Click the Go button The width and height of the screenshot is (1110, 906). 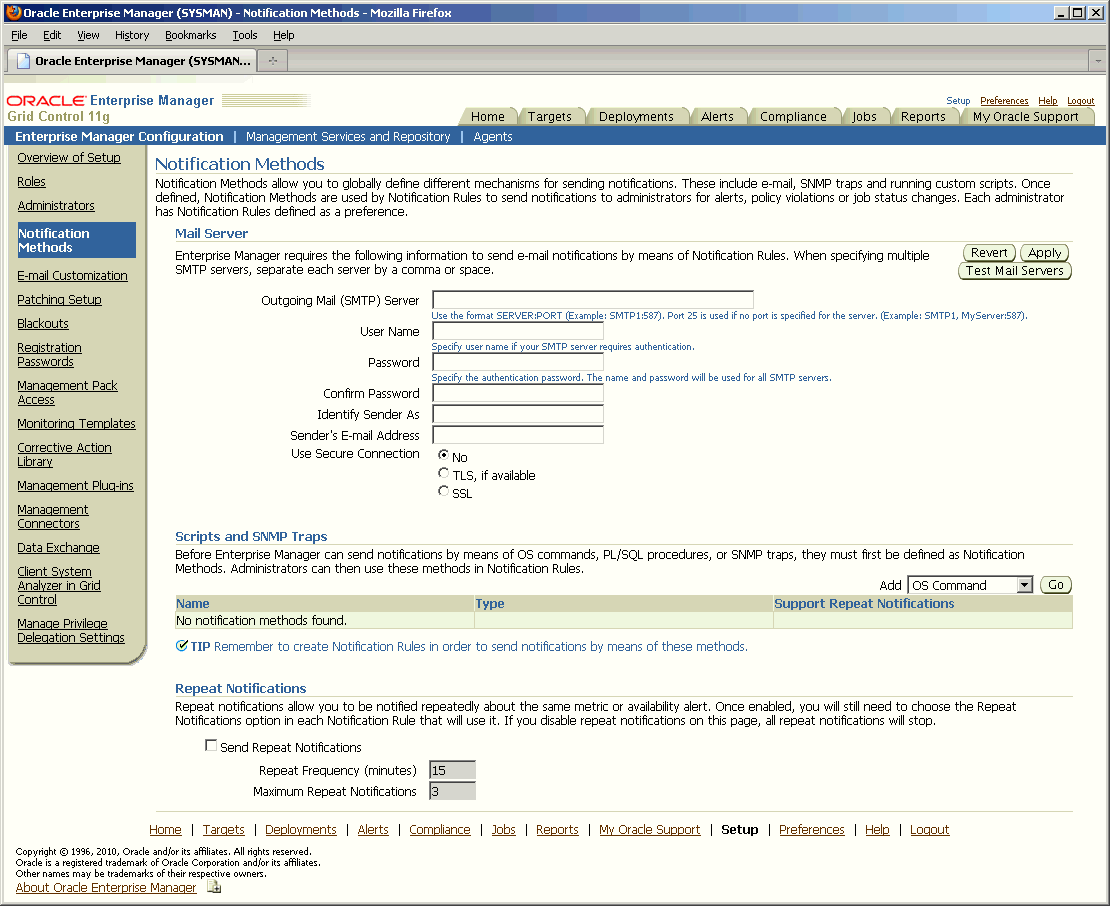point(1055,585)
